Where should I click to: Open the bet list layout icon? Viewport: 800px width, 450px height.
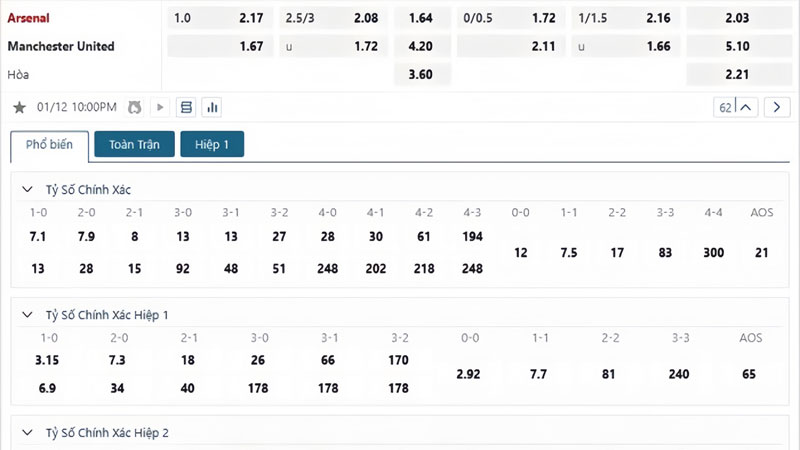[186, 108]
